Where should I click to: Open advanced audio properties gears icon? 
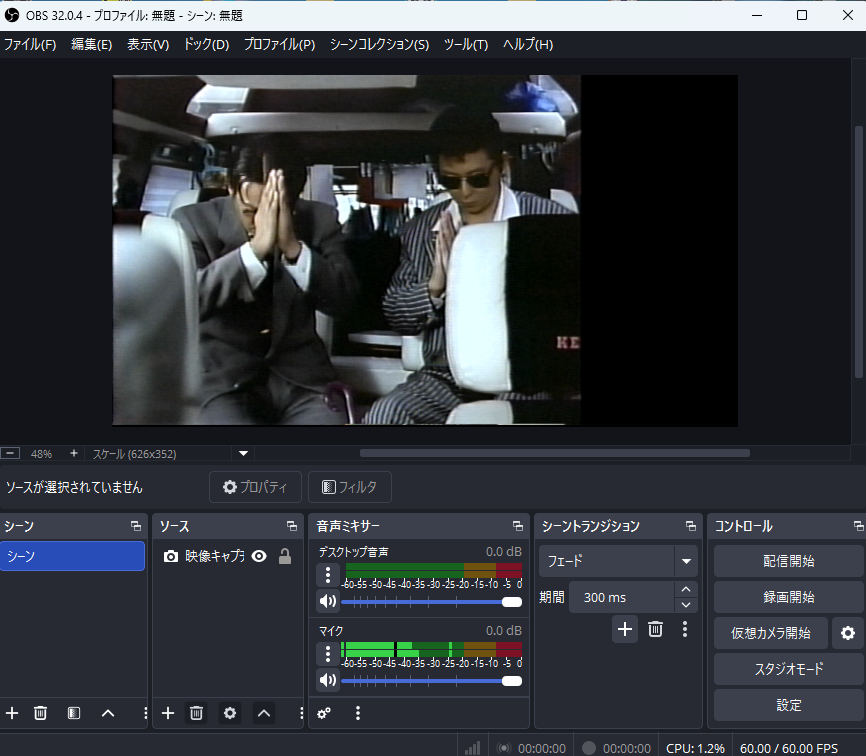click(x=324, y=713)
